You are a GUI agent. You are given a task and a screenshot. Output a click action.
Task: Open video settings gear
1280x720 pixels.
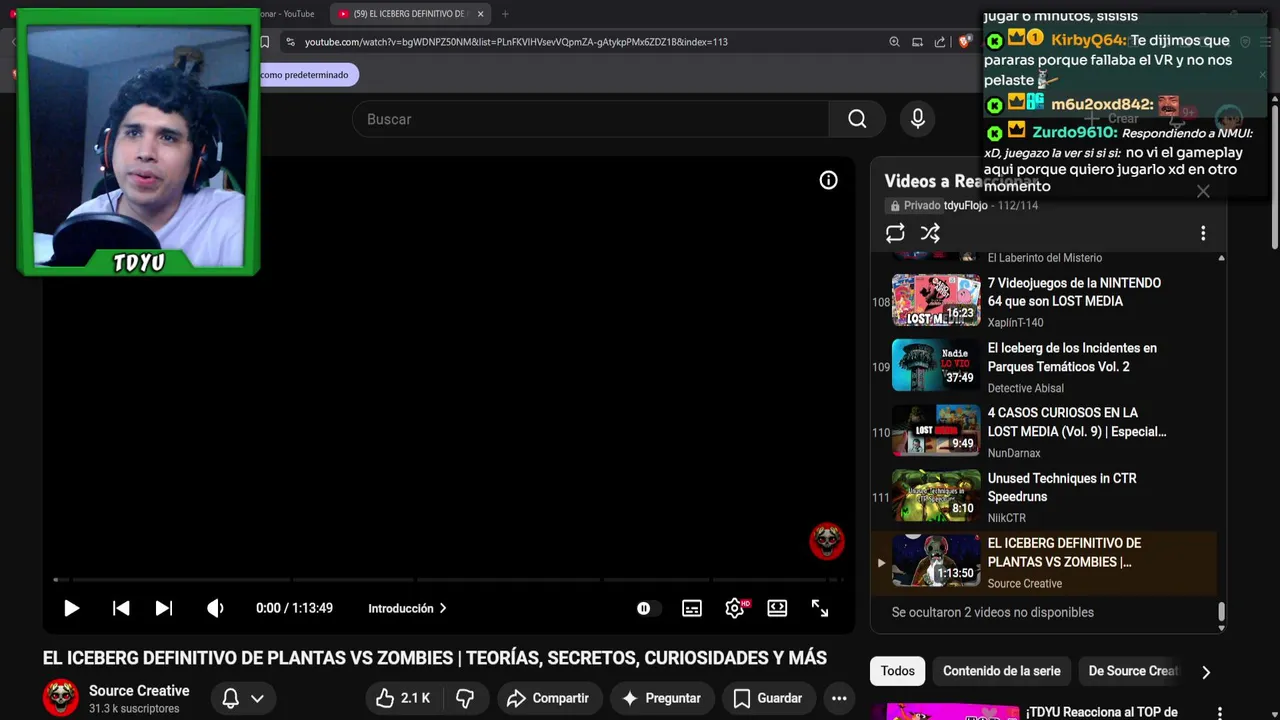[x=735, y=608]
